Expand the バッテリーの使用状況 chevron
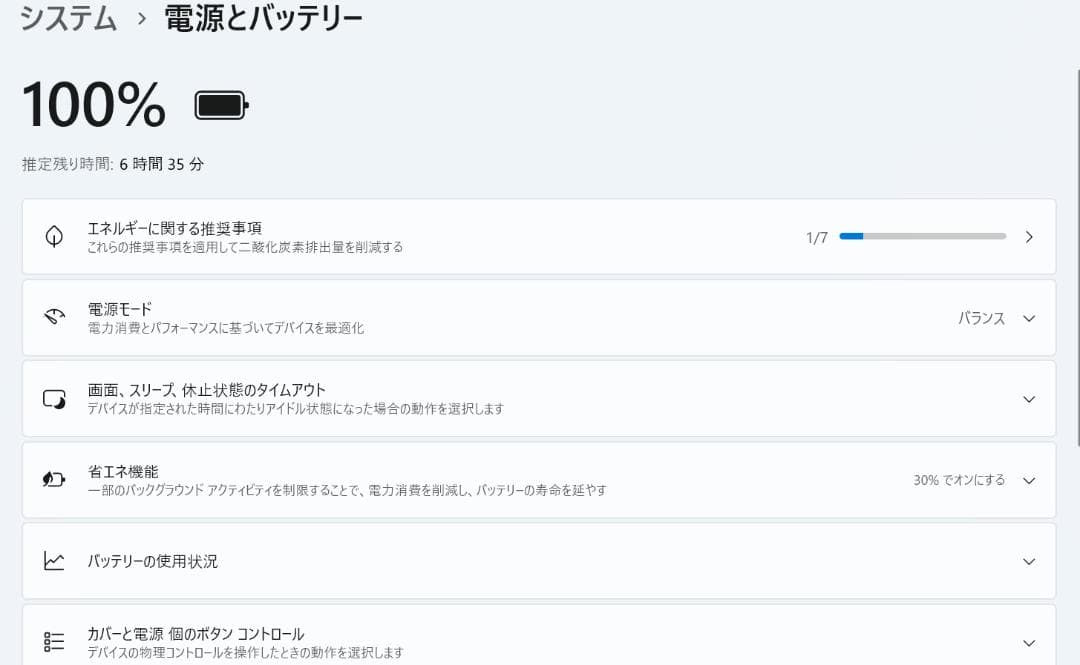The height and width of the screenshot is (665, 1080). pos(1029,561)
